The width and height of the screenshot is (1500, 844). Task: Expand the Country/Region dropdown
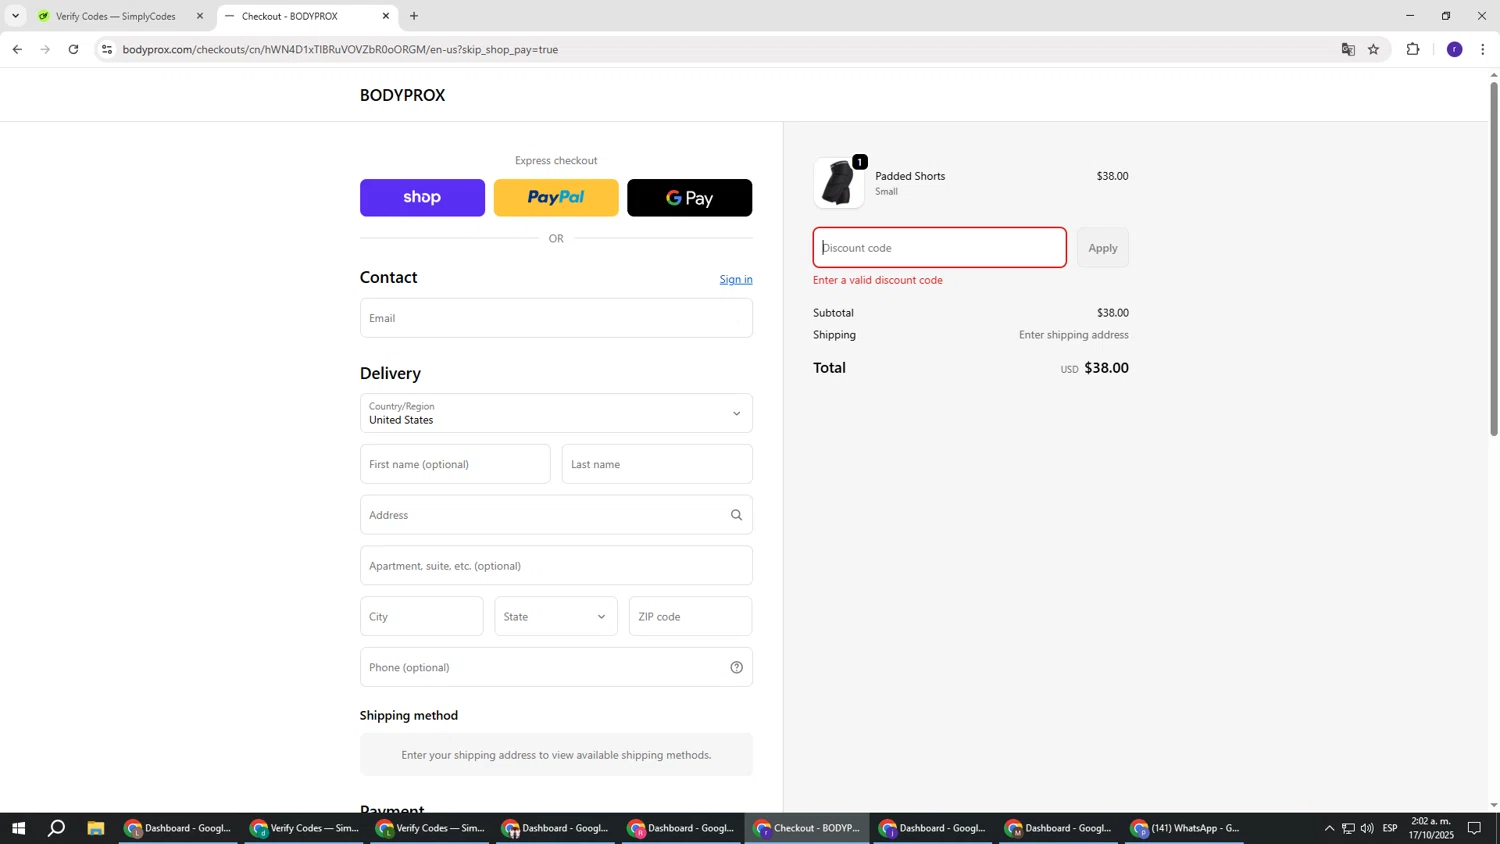556,413
